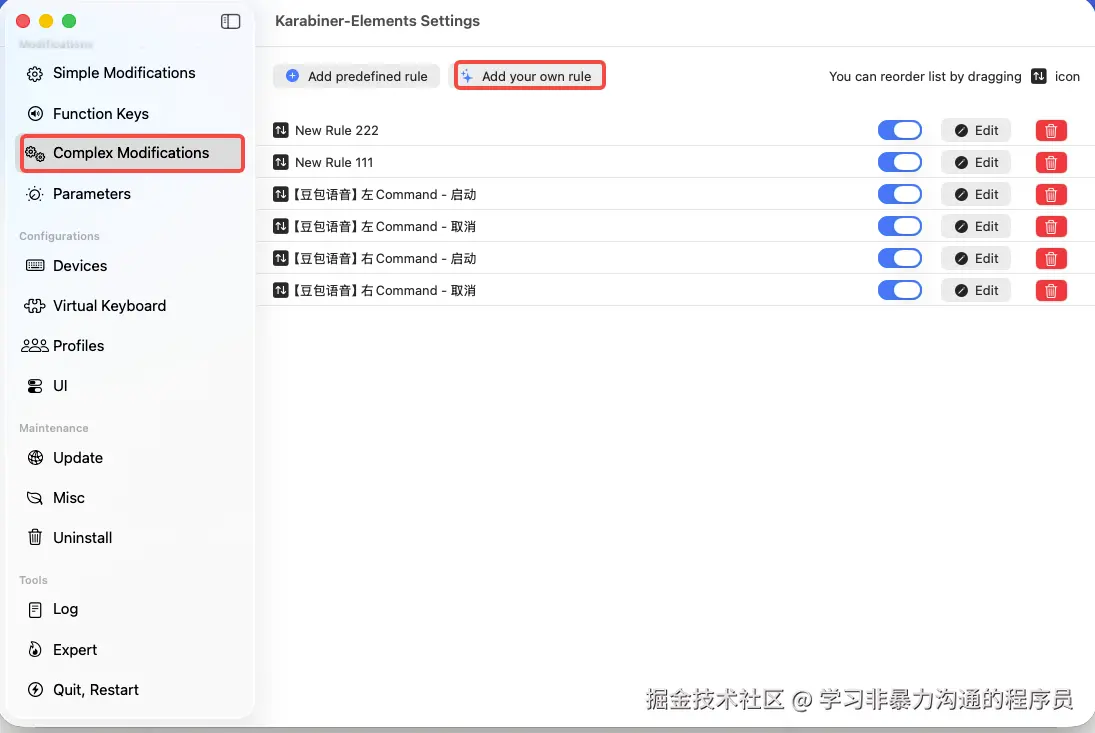Toggle off 右 Command - 启动 rule
The height and width of the screenshot is (733, 1095).
[x=899, y=258]
